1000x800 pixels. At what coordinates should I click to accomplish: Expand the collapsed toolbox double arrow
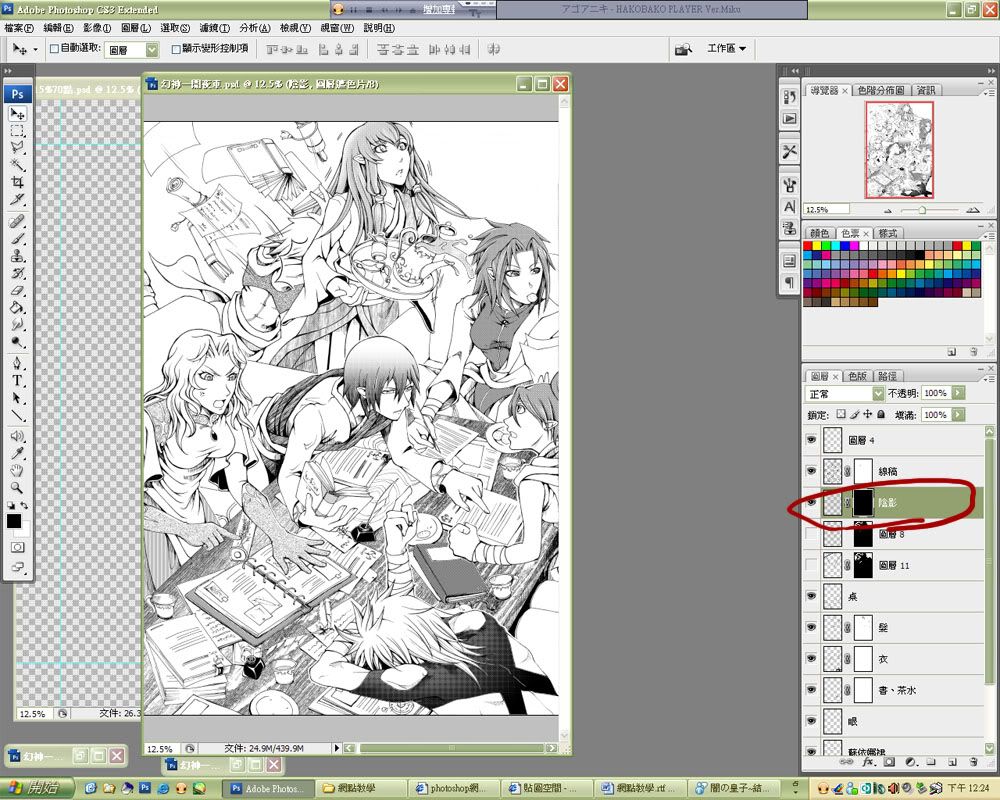click(8, 71)
